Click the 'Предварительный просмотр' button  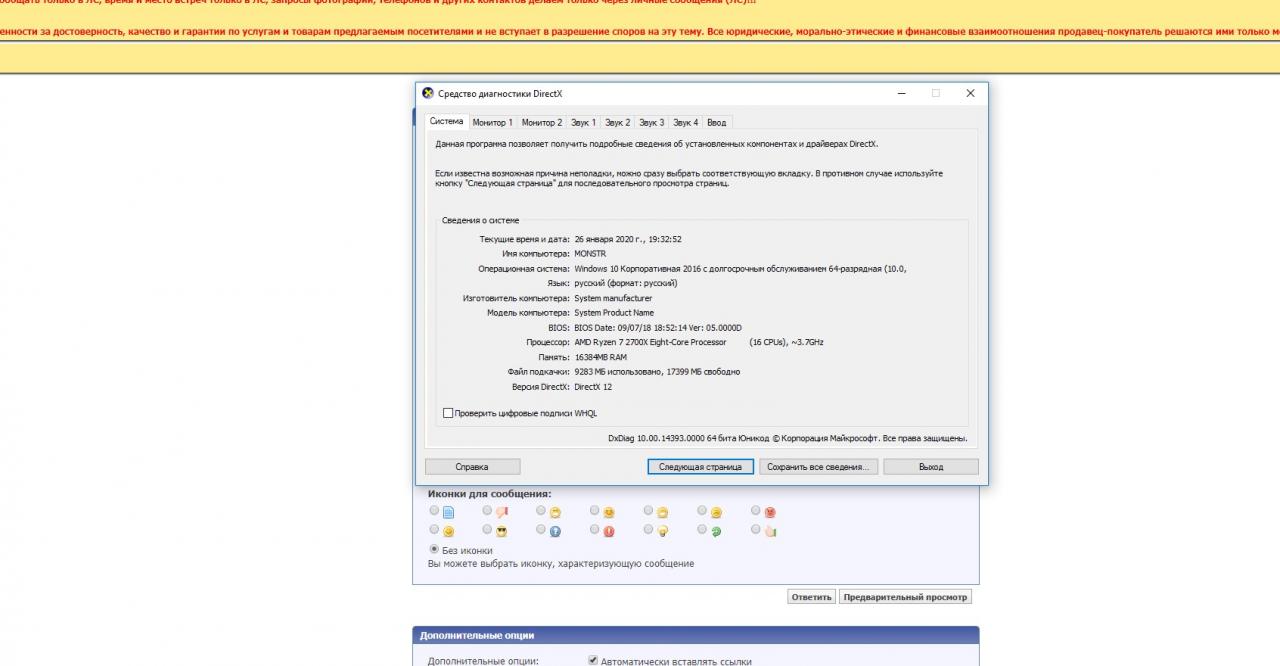(905, 597)
